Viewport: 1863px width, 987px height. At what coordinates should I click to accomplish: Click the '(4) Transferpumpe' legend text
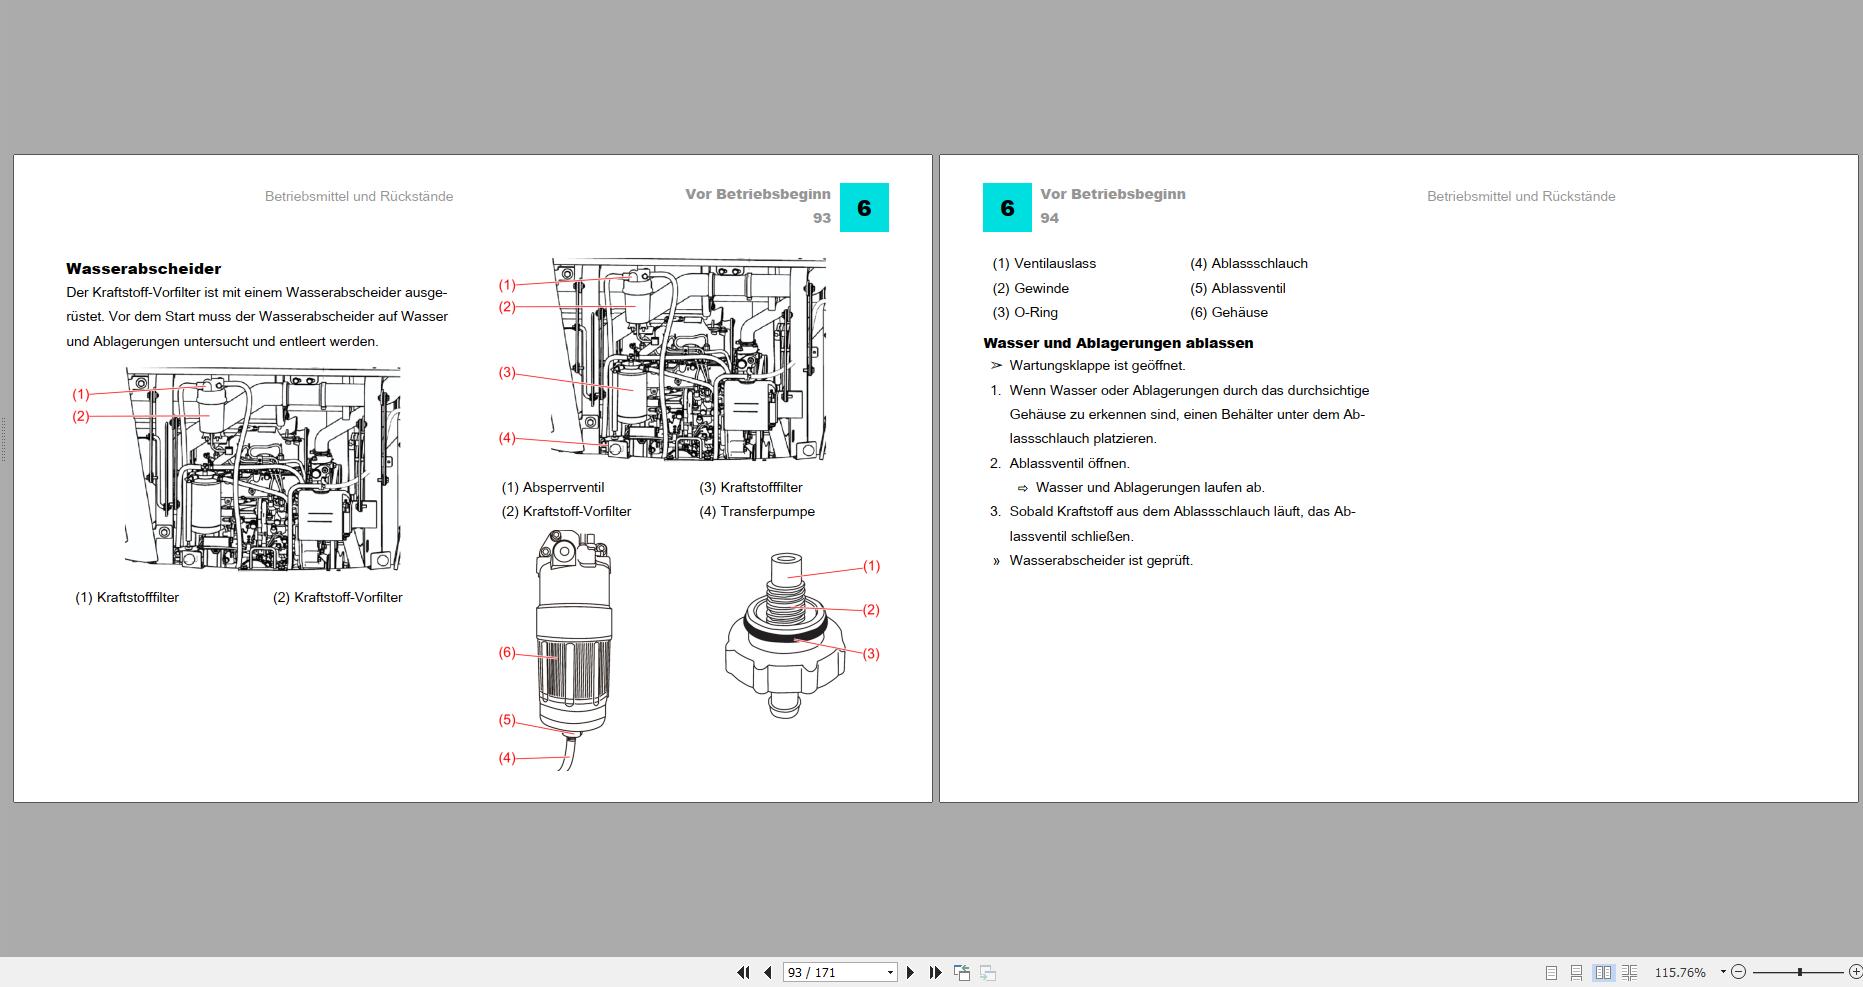(x=757, y=511)
